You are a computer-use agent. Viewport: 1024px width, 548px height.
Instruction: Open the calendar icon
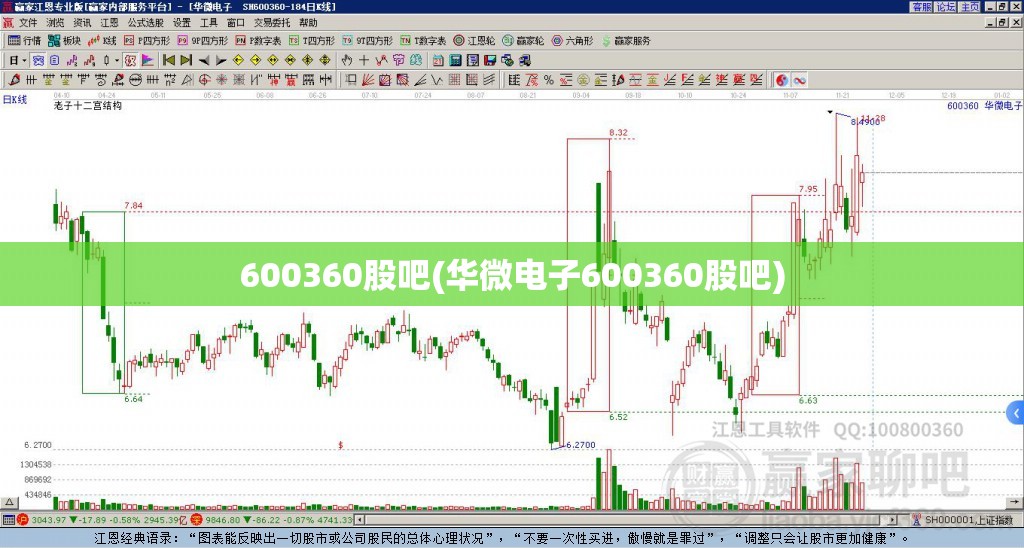(438, 60)
